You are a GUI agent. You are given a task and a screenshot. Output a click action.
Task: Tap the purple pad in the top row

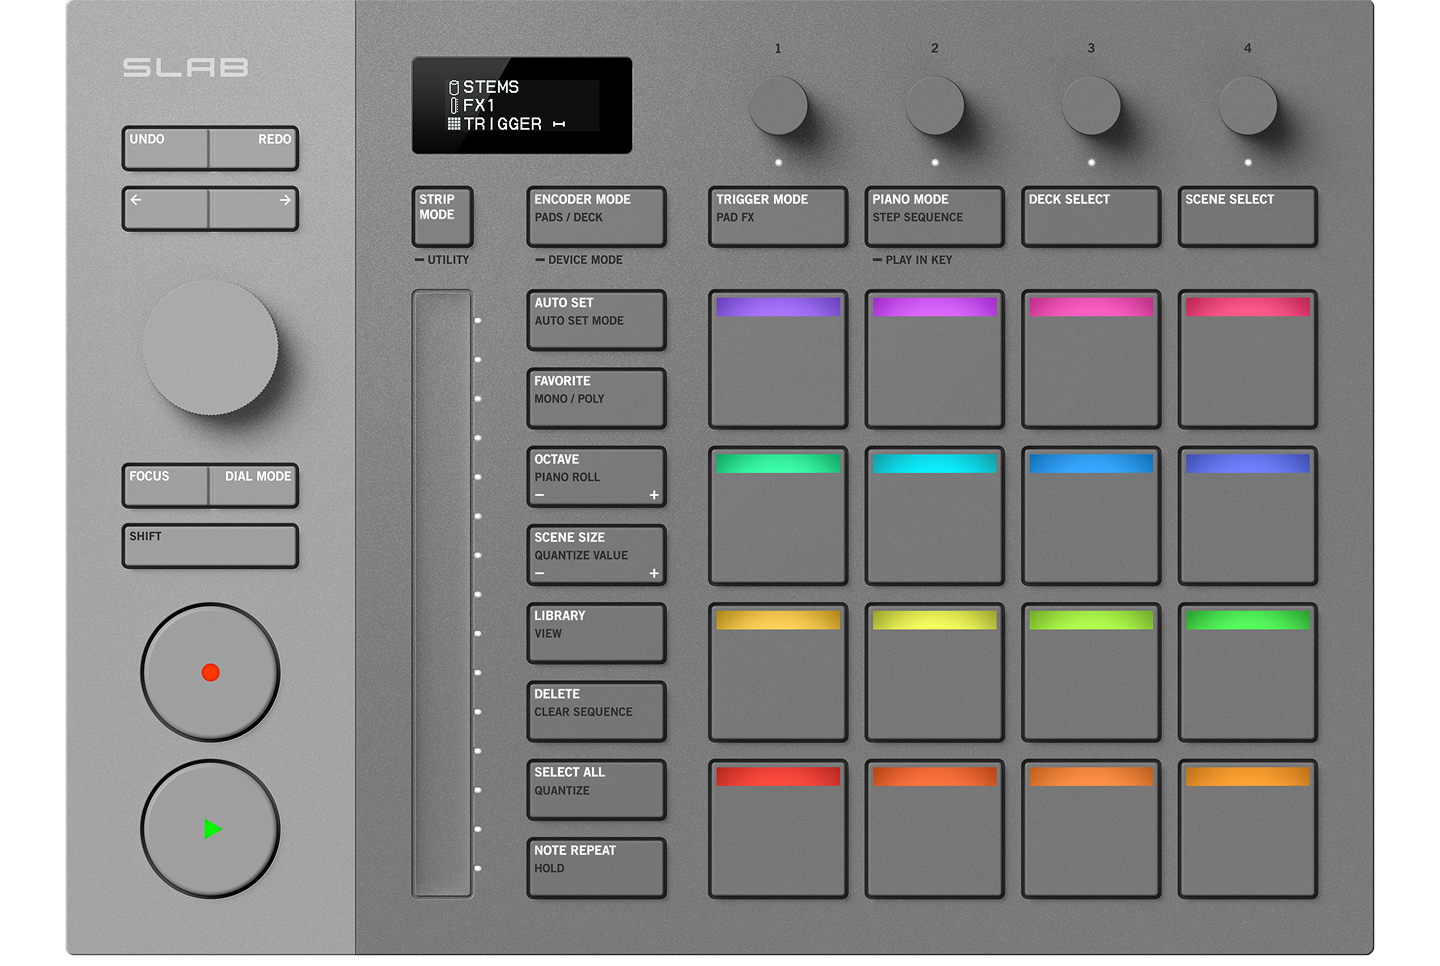[x=778, y=360]
